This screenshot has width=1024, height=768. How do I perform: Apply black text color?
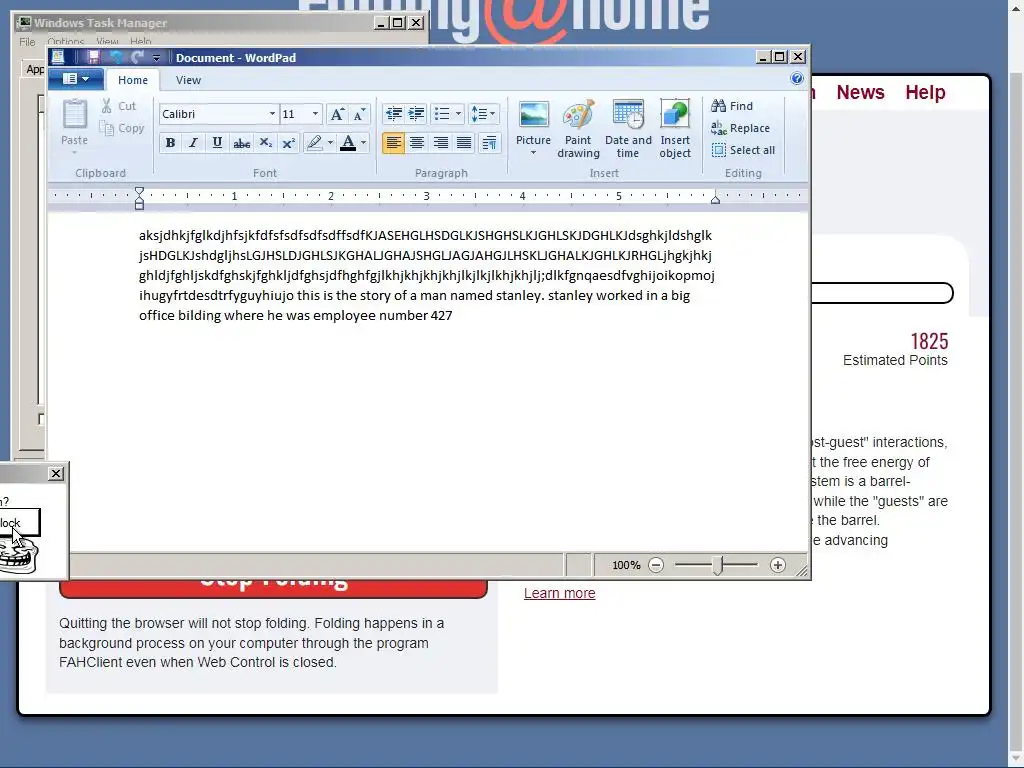[x=348, y=142]
